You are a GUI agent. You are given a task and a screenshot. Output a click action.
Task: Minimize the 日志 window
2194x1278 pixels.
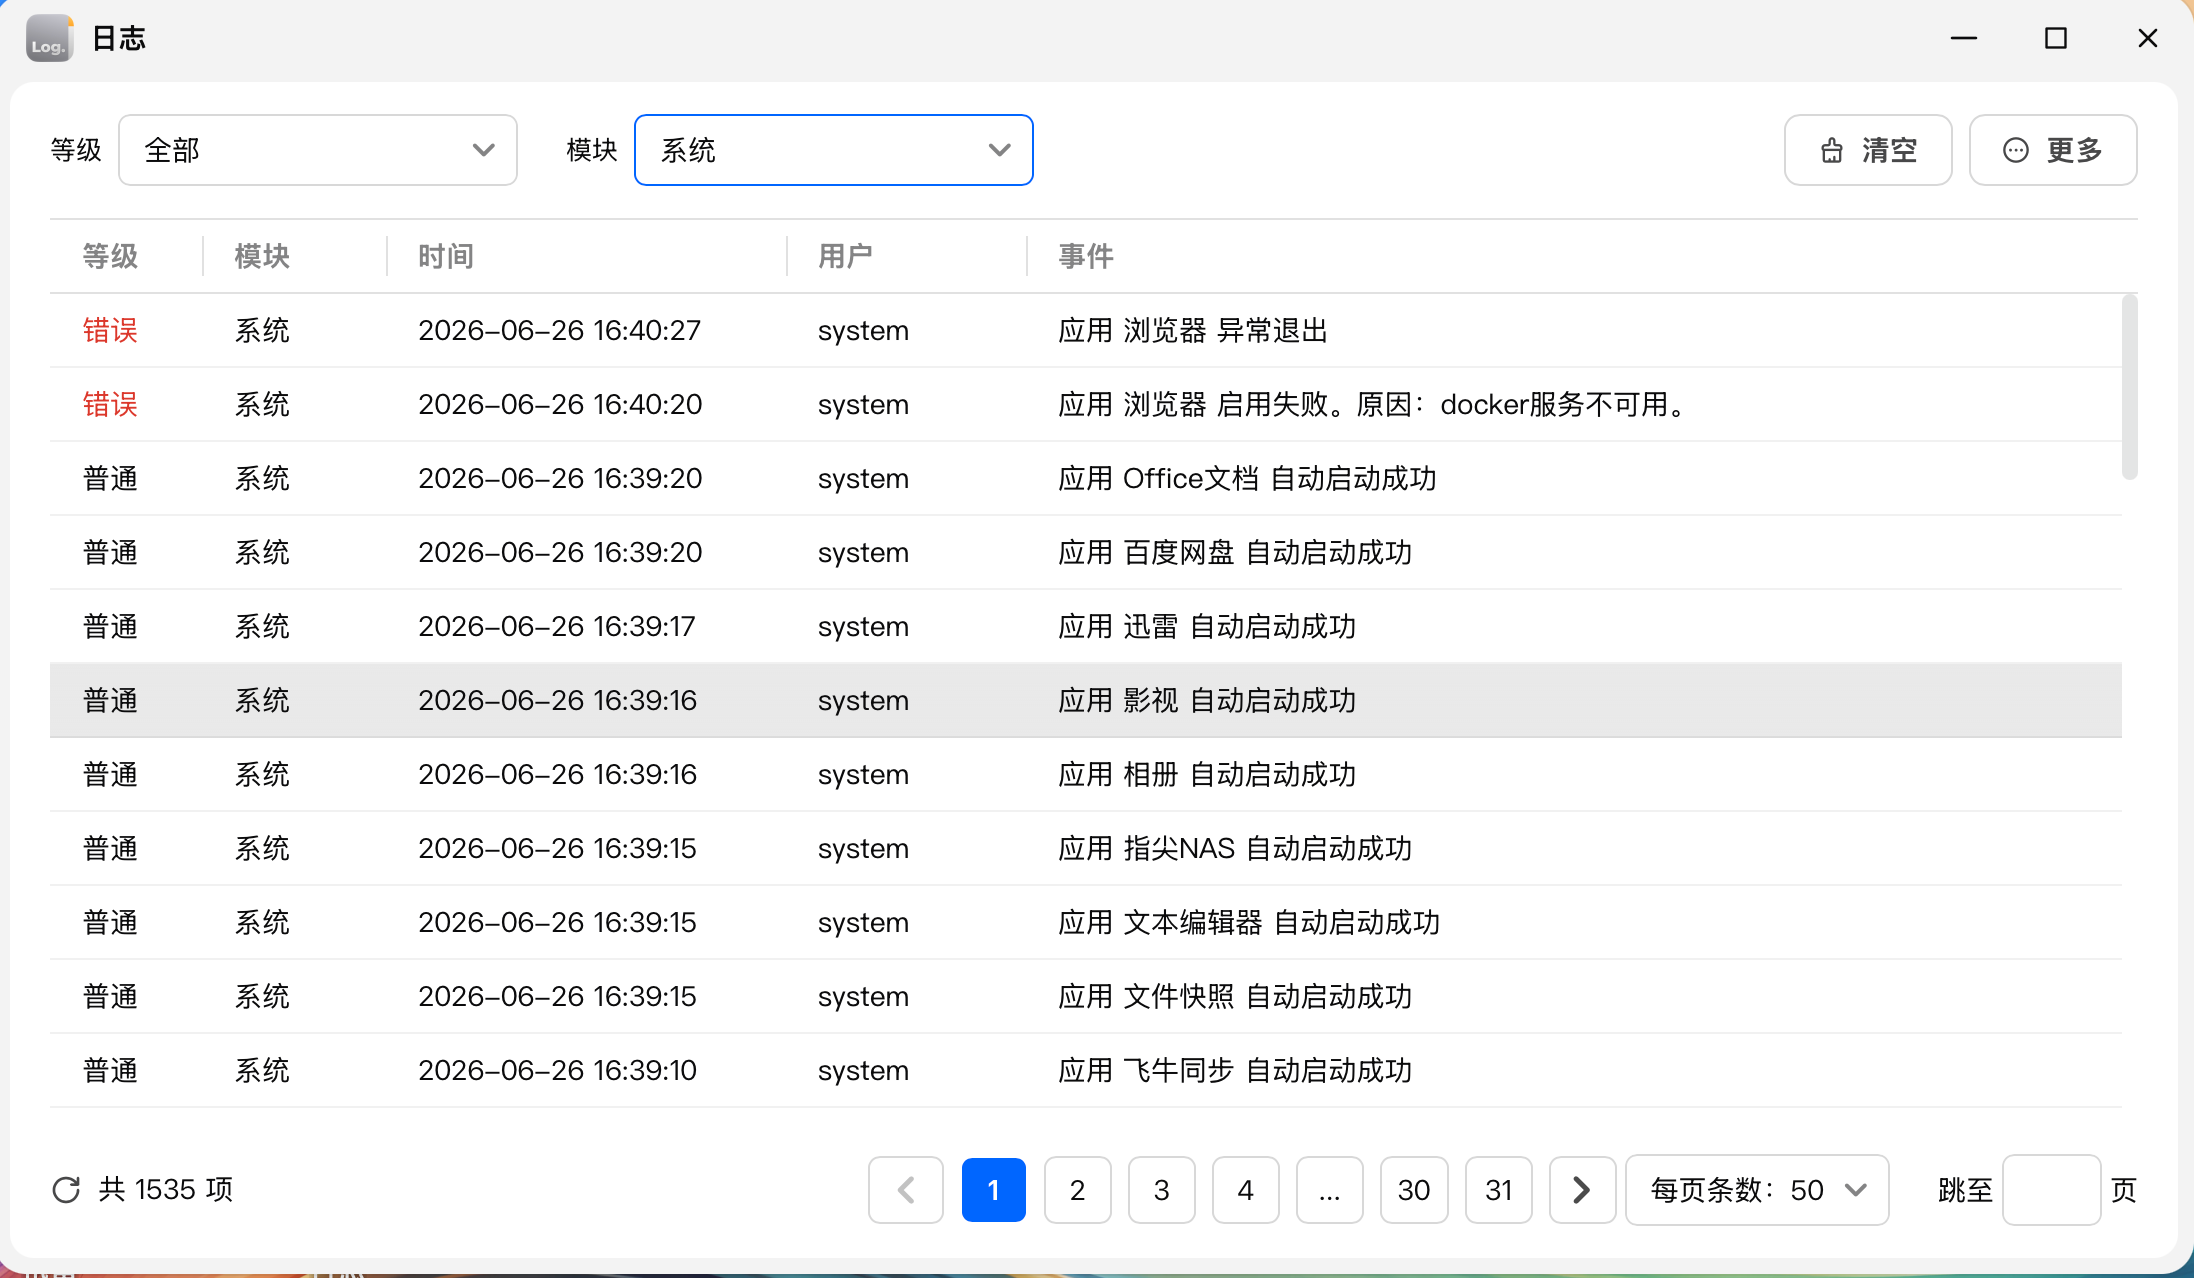point(1964,38)
